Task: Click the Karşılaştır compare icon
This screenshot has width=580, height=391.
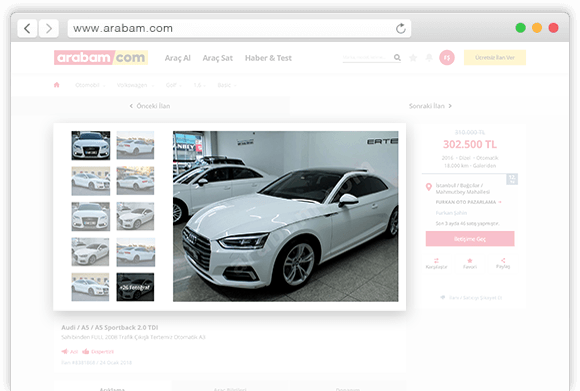Action: (436, 260)
